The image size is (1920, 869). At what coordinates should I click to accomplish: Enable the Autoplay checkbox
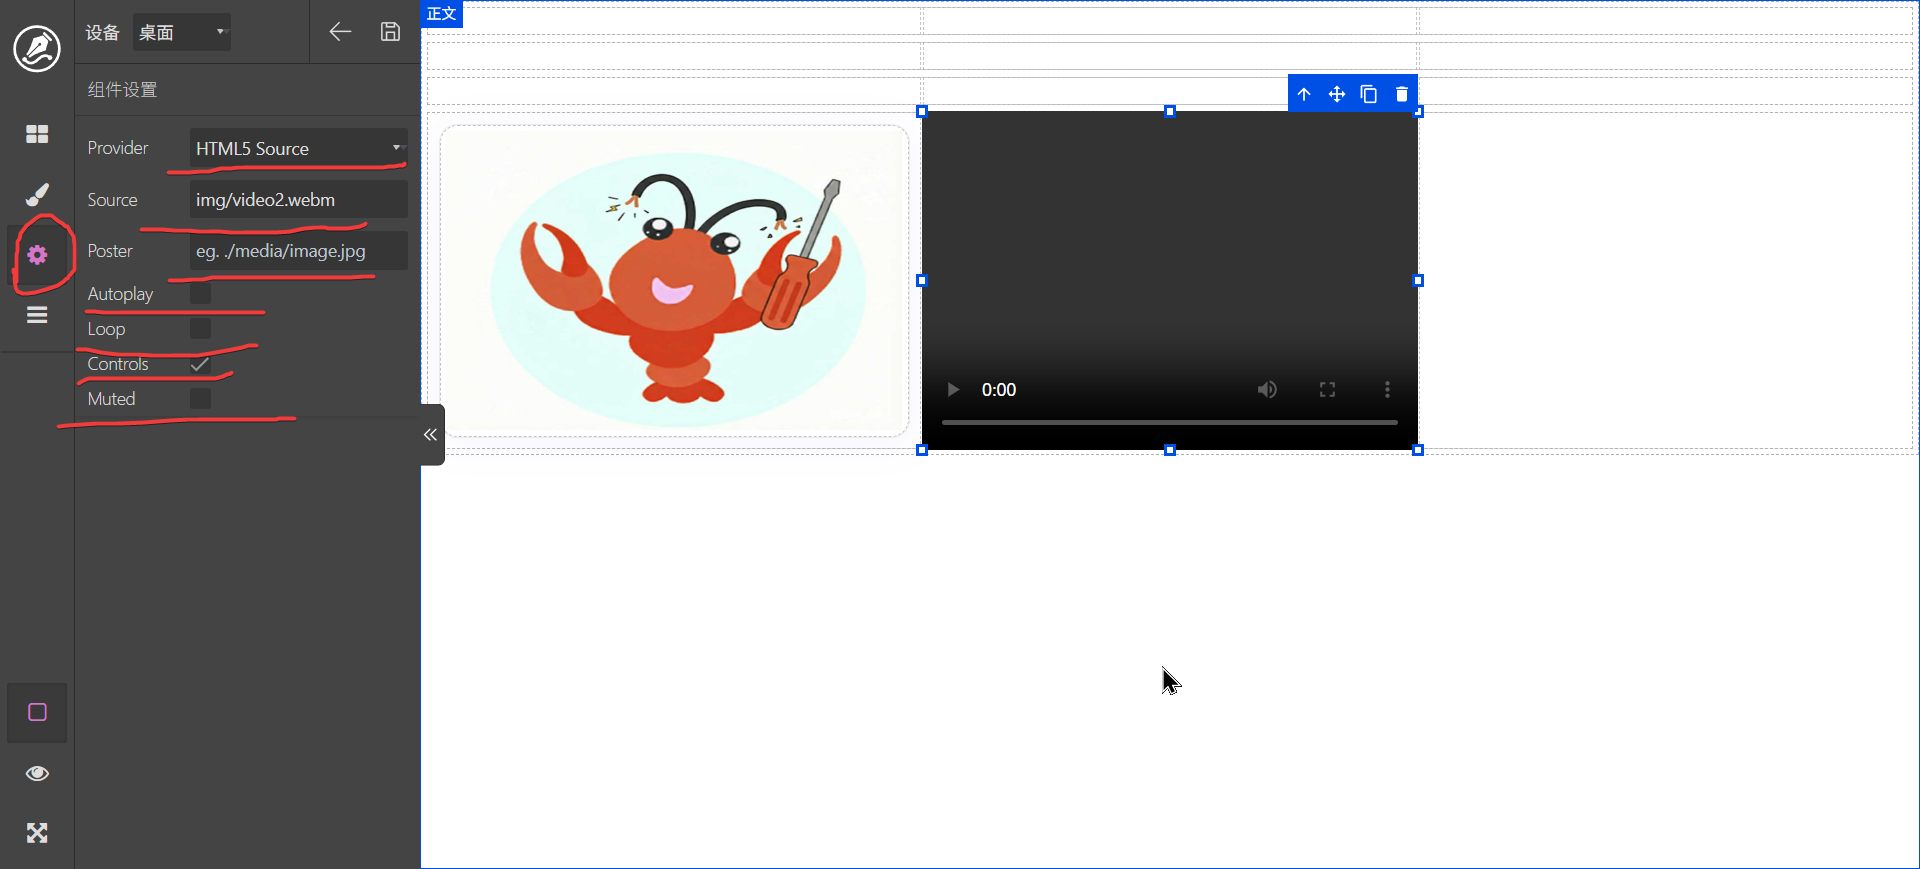pyautogui.click(x=200, y=294)
